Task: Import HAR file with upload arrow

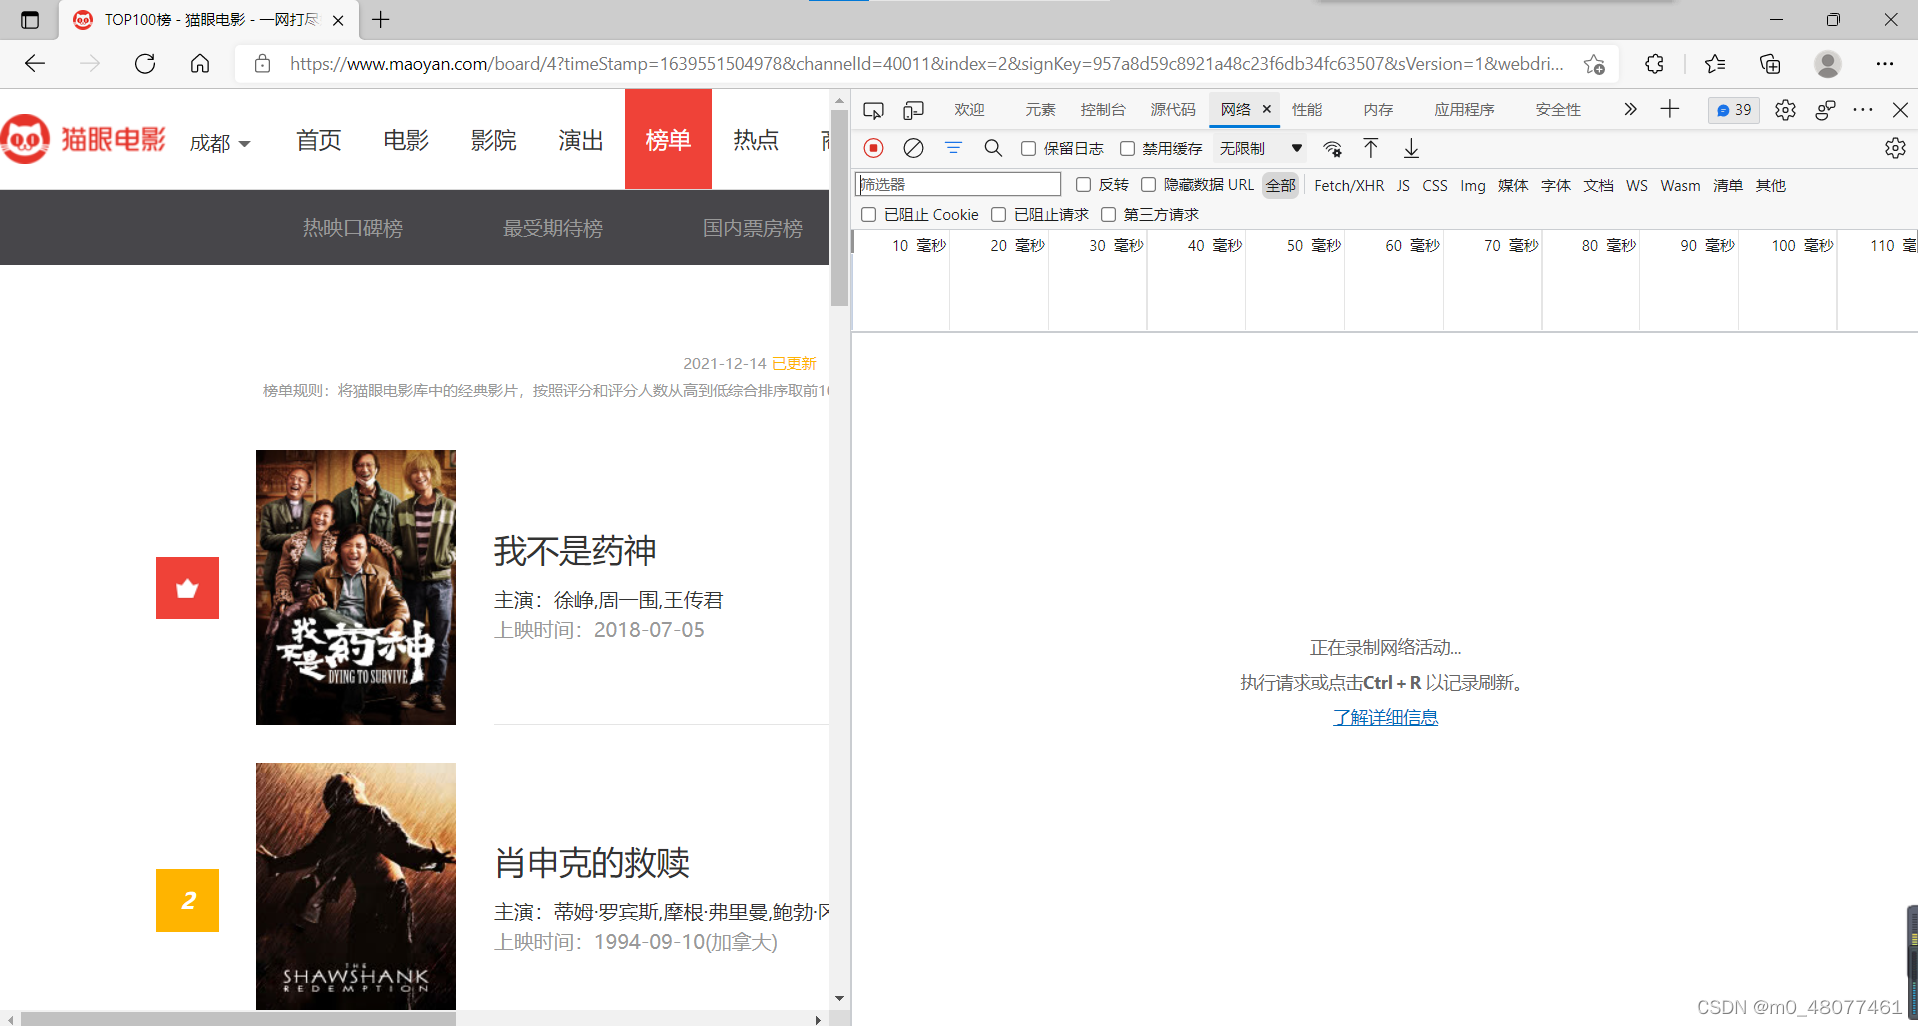Action: click(x=1371, y=148)
